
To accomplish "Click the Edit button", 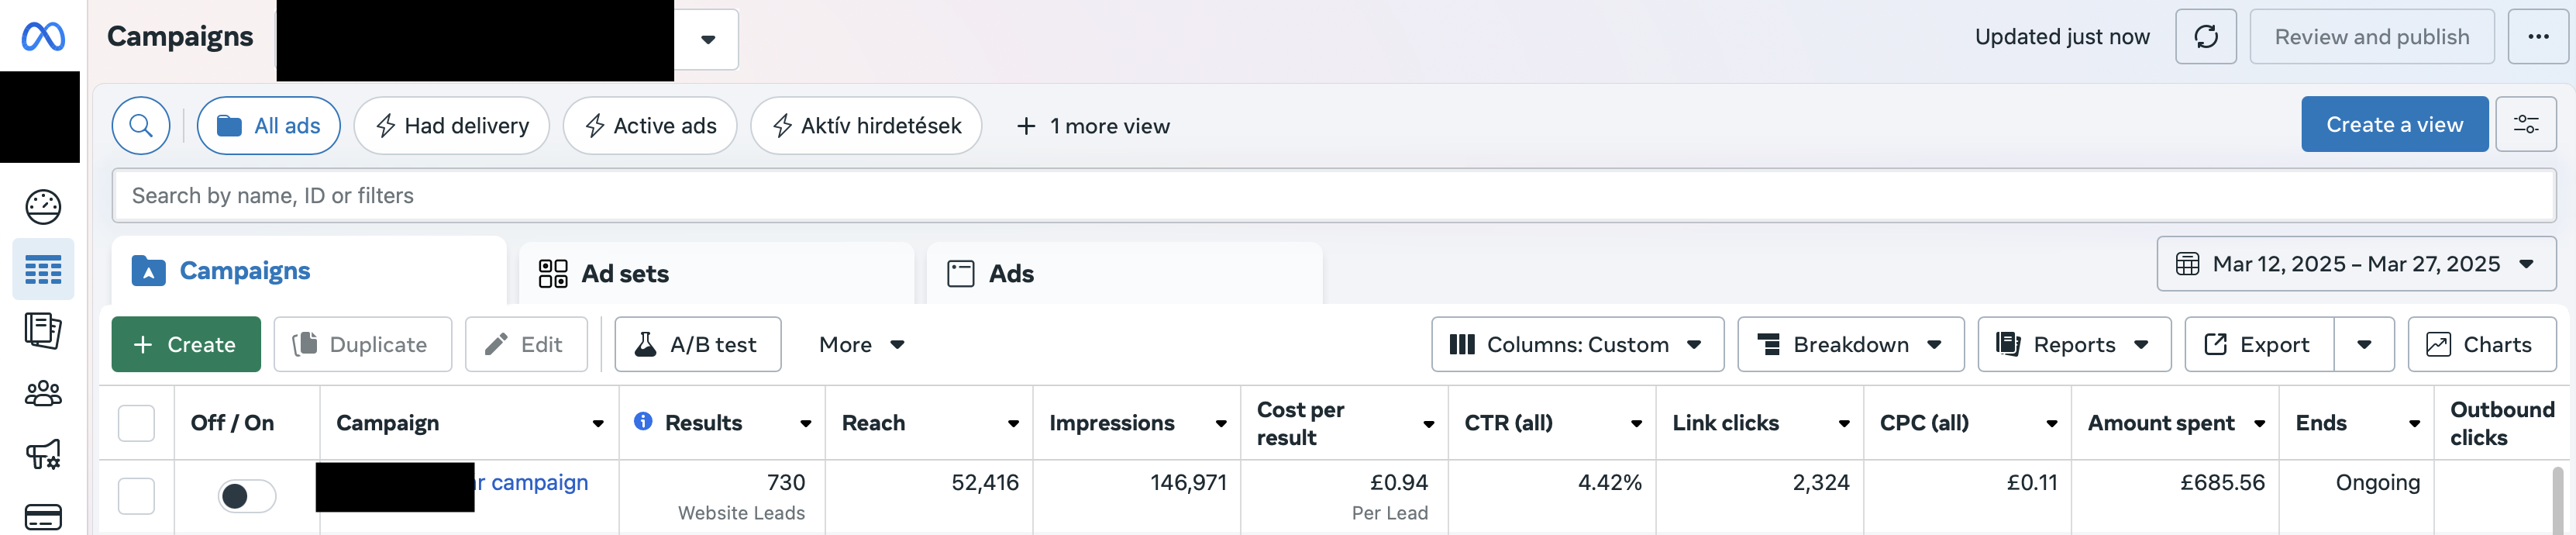I will [526, 345].
